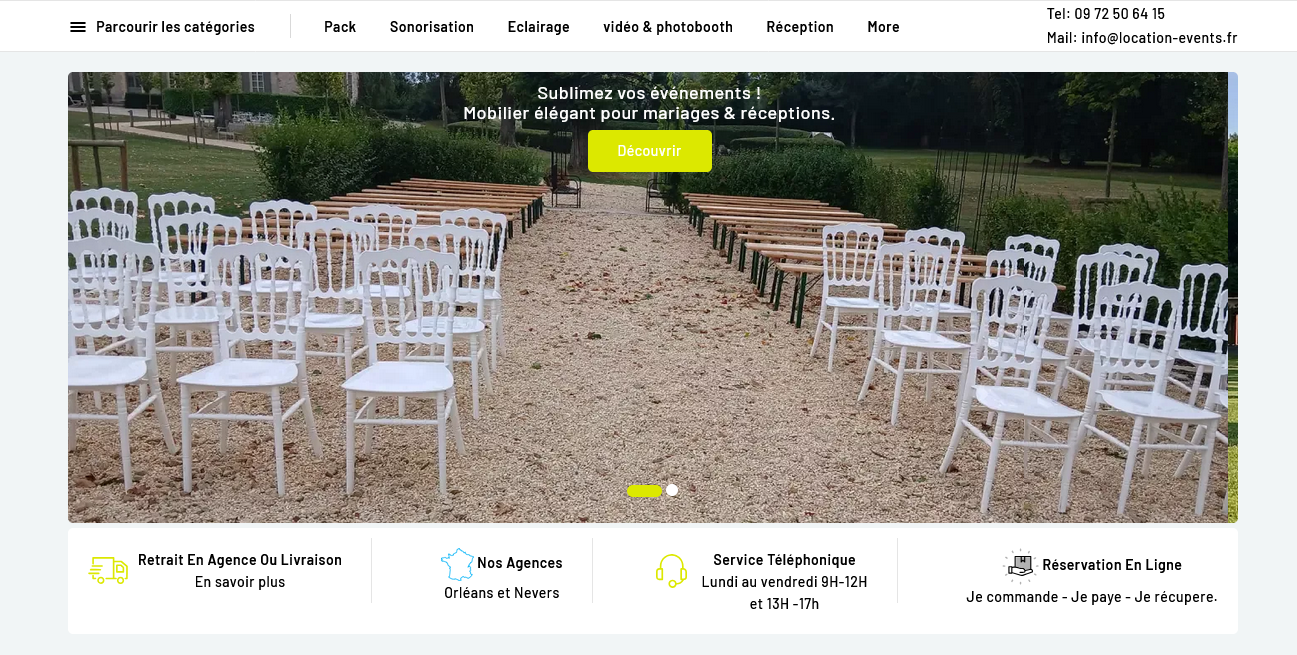Screen dimensions: 1297x655
Task: Open the Retrait En Agence Ou Livraison heading
Action: pos(240,560)
